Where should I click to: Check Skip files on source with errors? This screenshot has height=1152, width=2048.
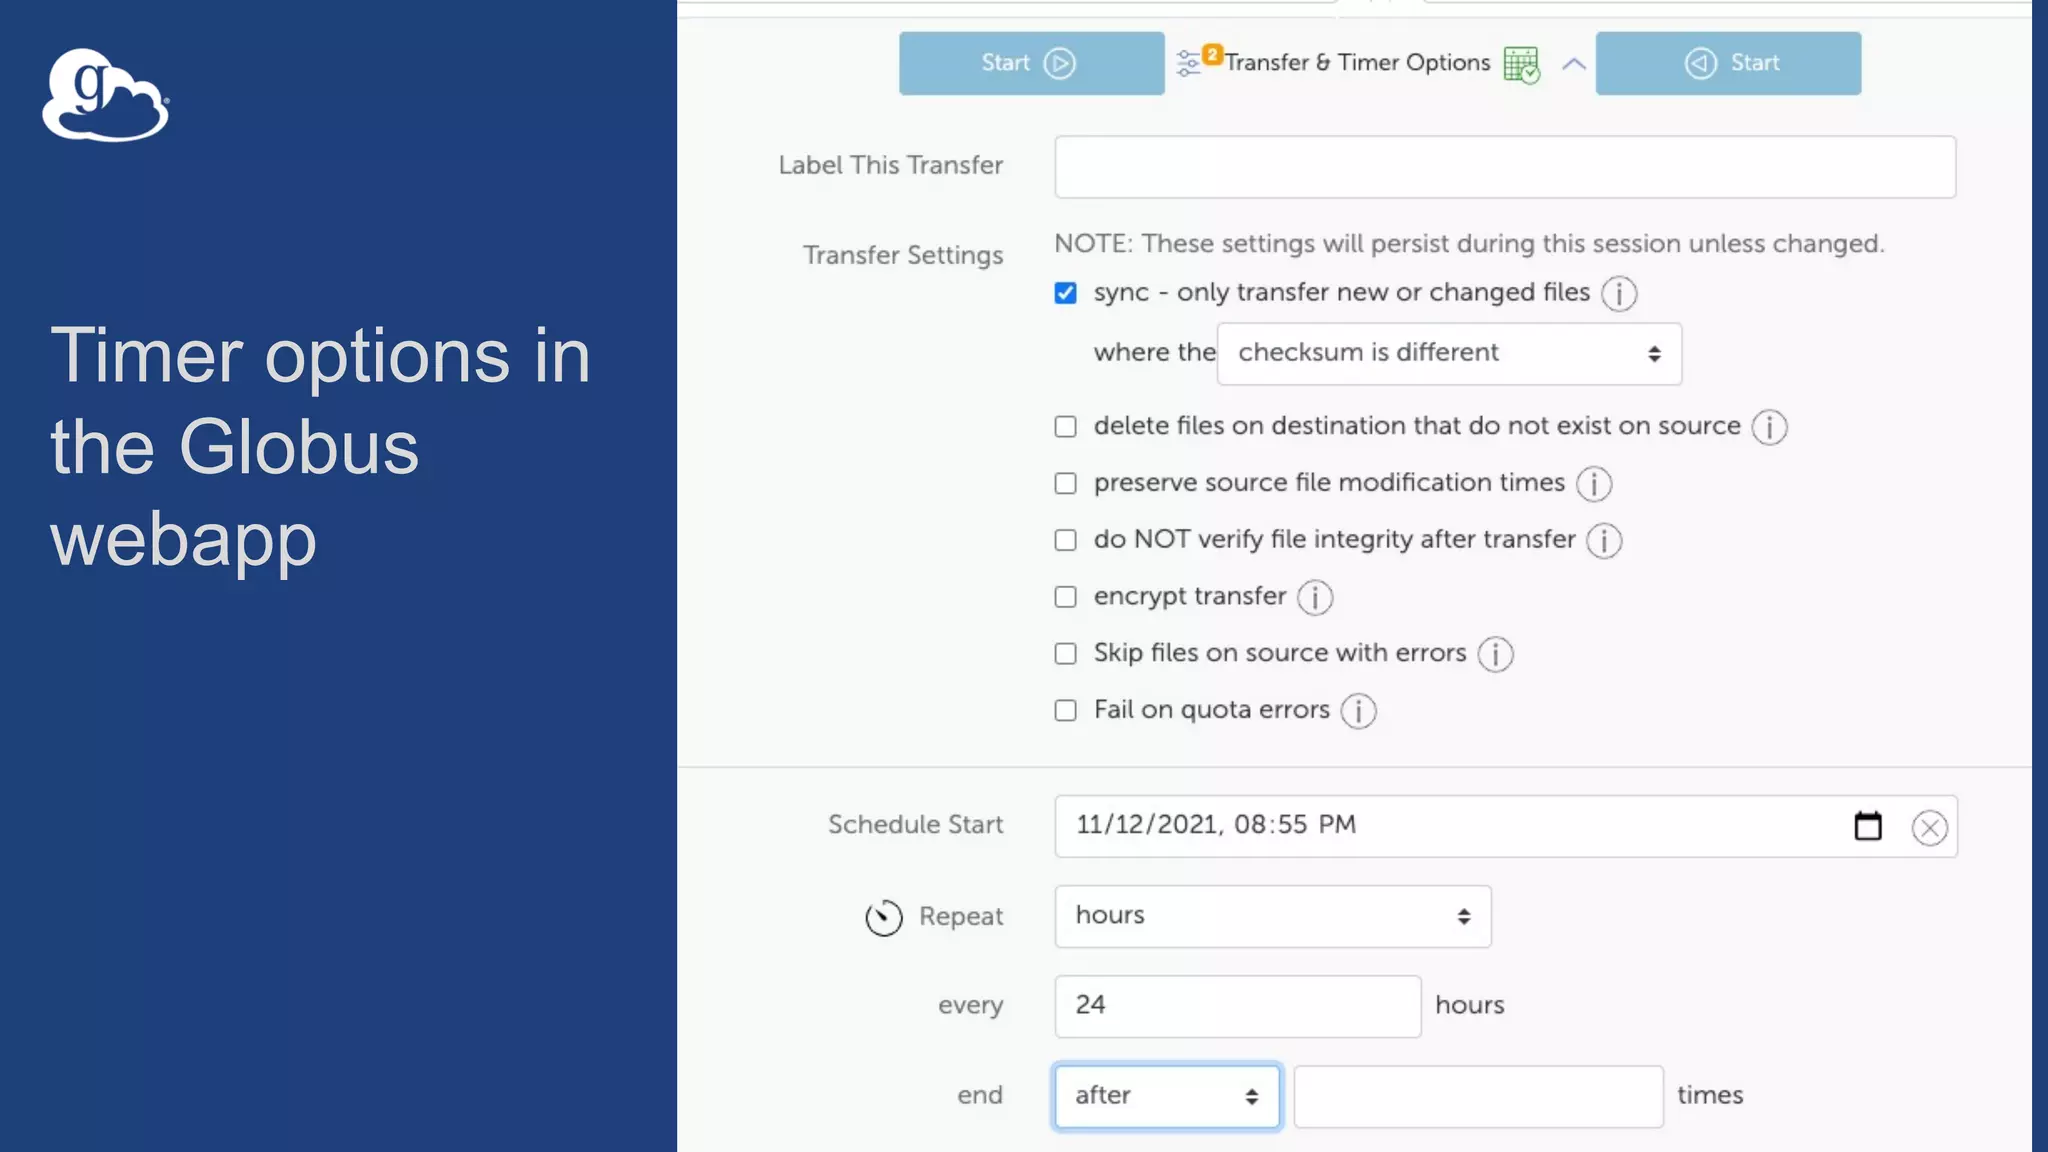click(1065, 654)
